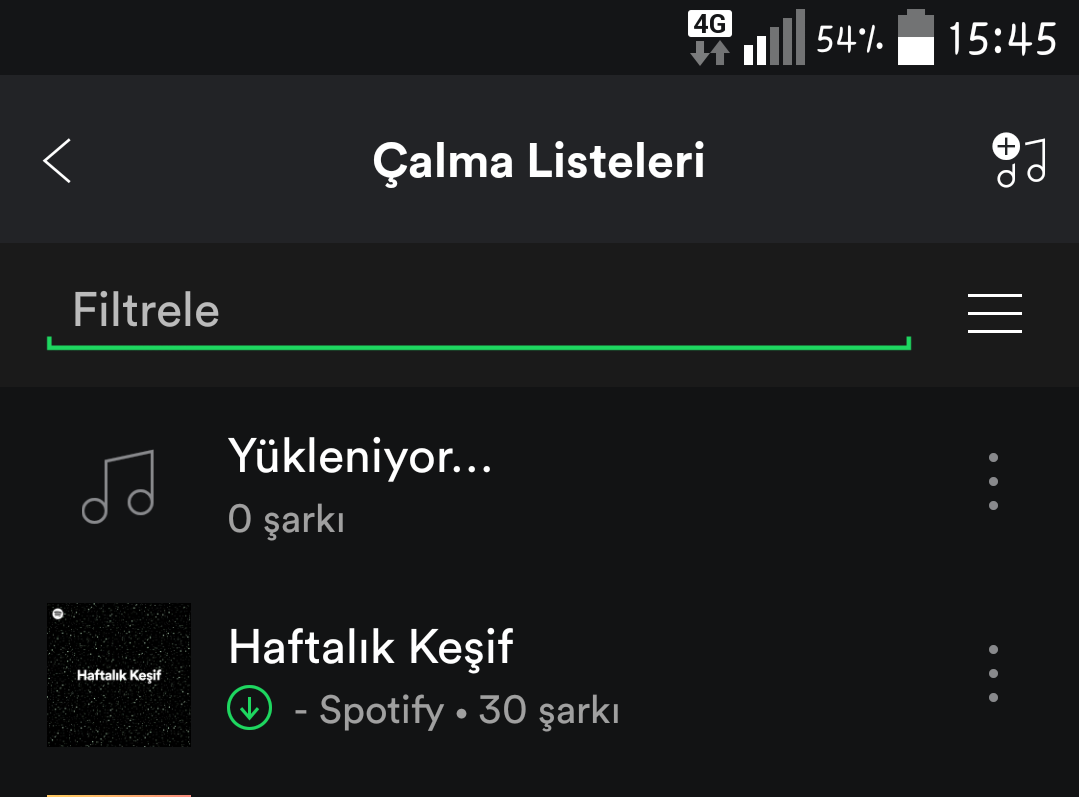
Task: Focus the Filtrele input field
Action: 479,312
